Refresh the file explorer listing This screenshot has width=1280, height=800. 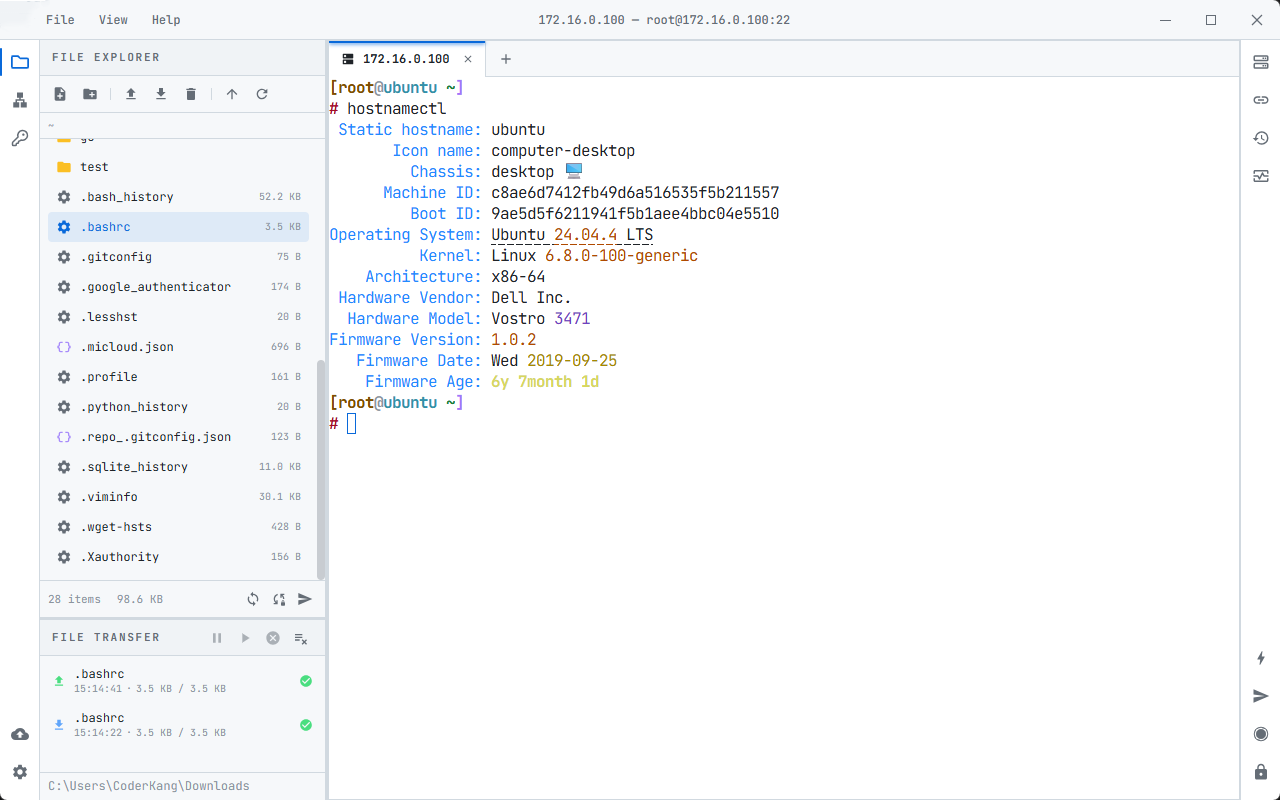click(x=262, y=94)
